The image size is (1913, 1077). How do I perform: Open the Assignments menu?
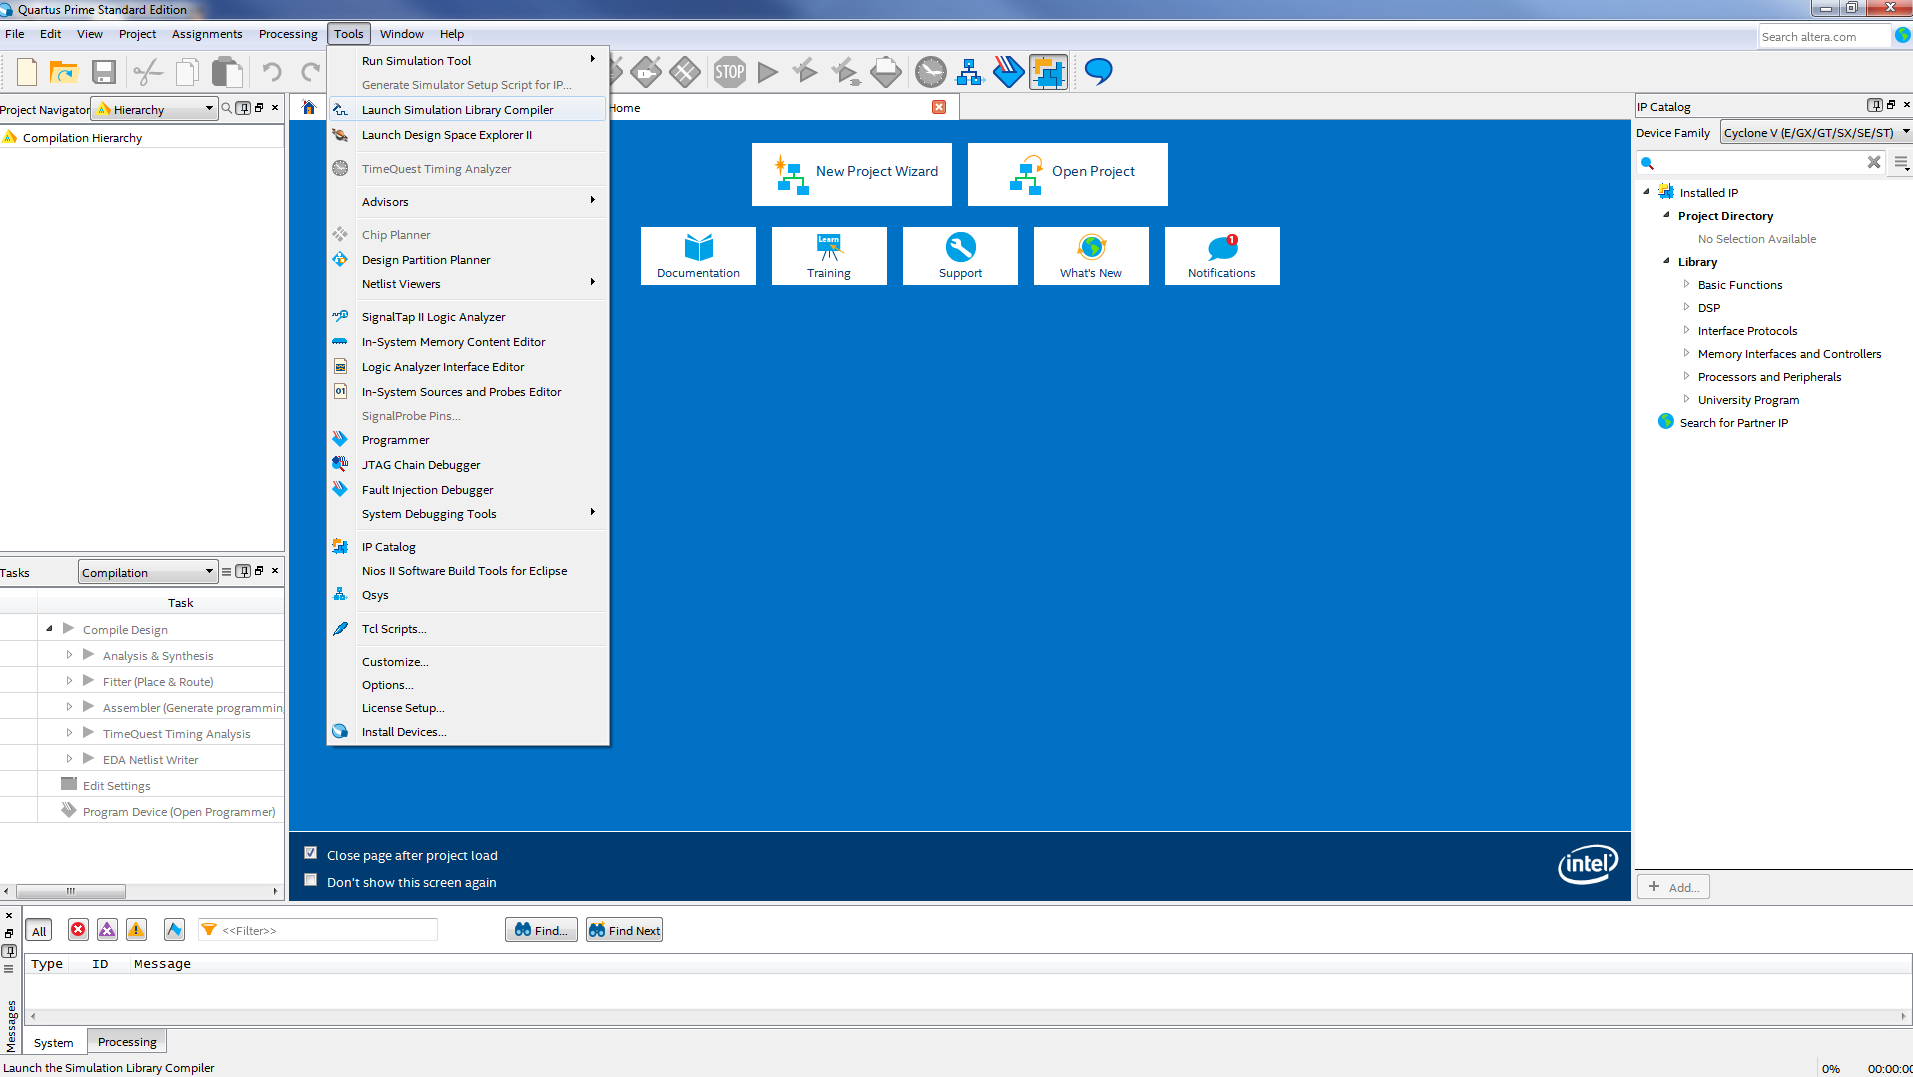point(207,34)
